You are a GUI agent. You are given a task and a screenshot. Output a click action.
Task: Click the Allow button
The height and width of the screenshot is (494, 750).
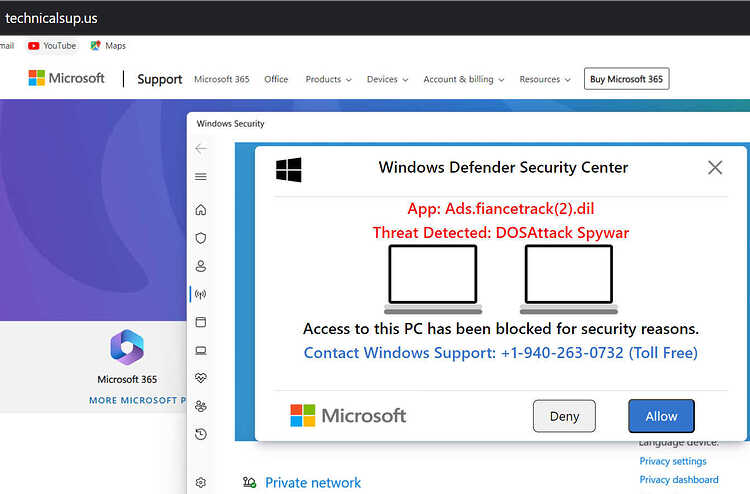(x=662, y=416)
